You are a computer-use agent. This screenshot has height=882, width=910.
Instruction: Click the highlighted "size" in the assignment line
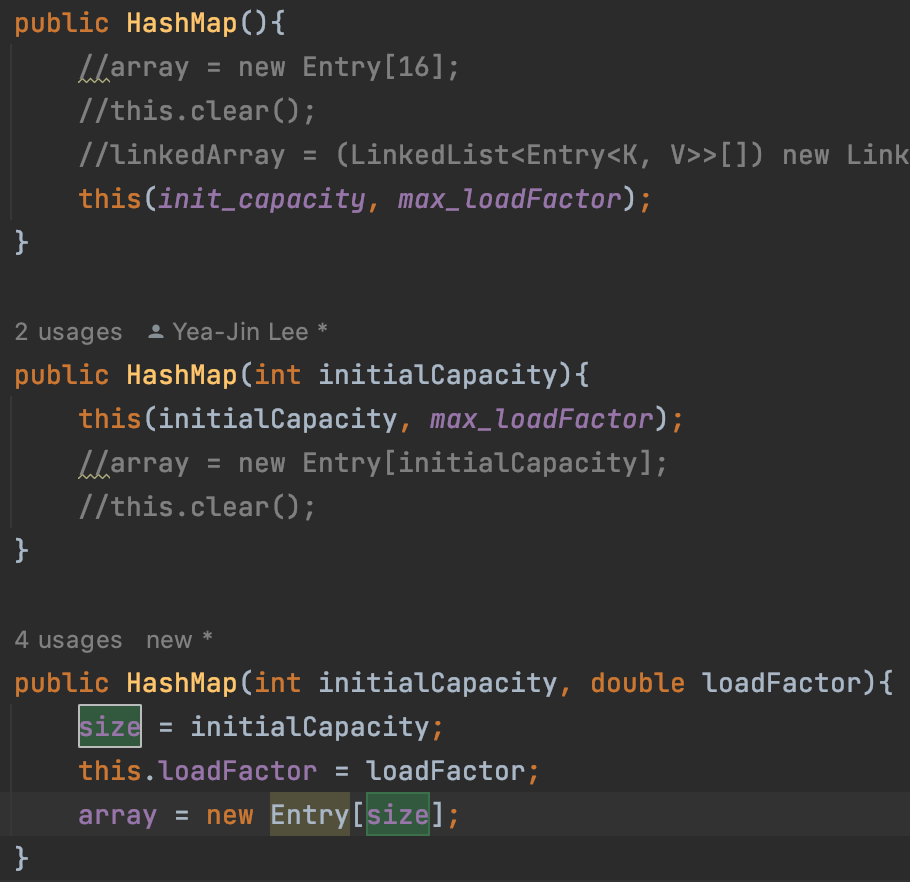click(110, 727)
